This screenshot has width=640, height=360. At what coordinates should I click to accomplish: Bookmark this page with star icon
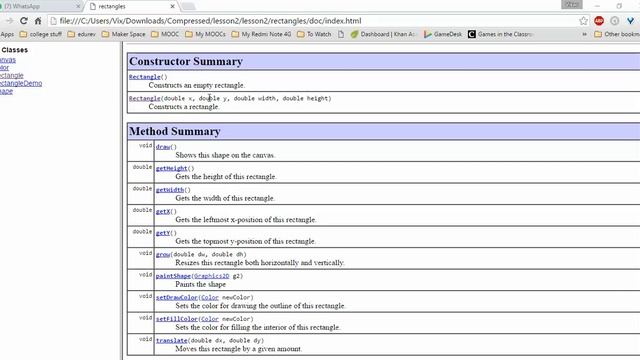(x=583, y=21)
